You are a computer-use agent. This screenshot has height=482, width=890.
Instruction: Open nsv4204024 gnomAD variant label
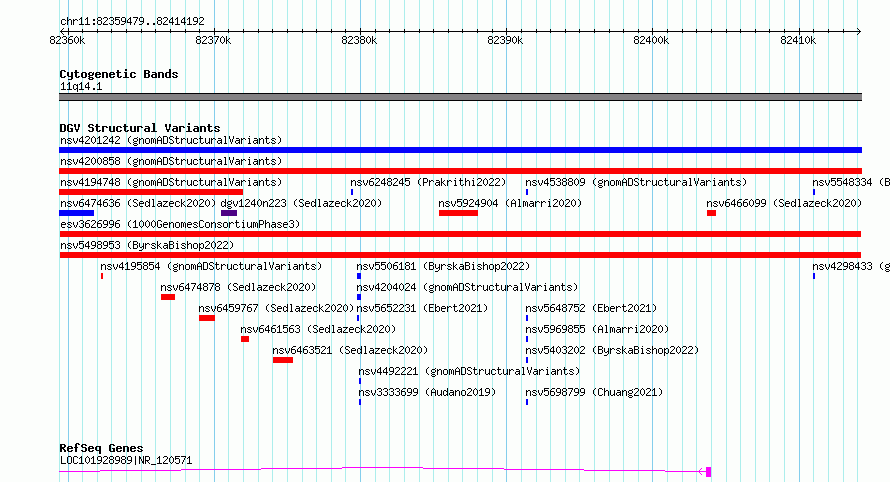click(x=467, y=287)
